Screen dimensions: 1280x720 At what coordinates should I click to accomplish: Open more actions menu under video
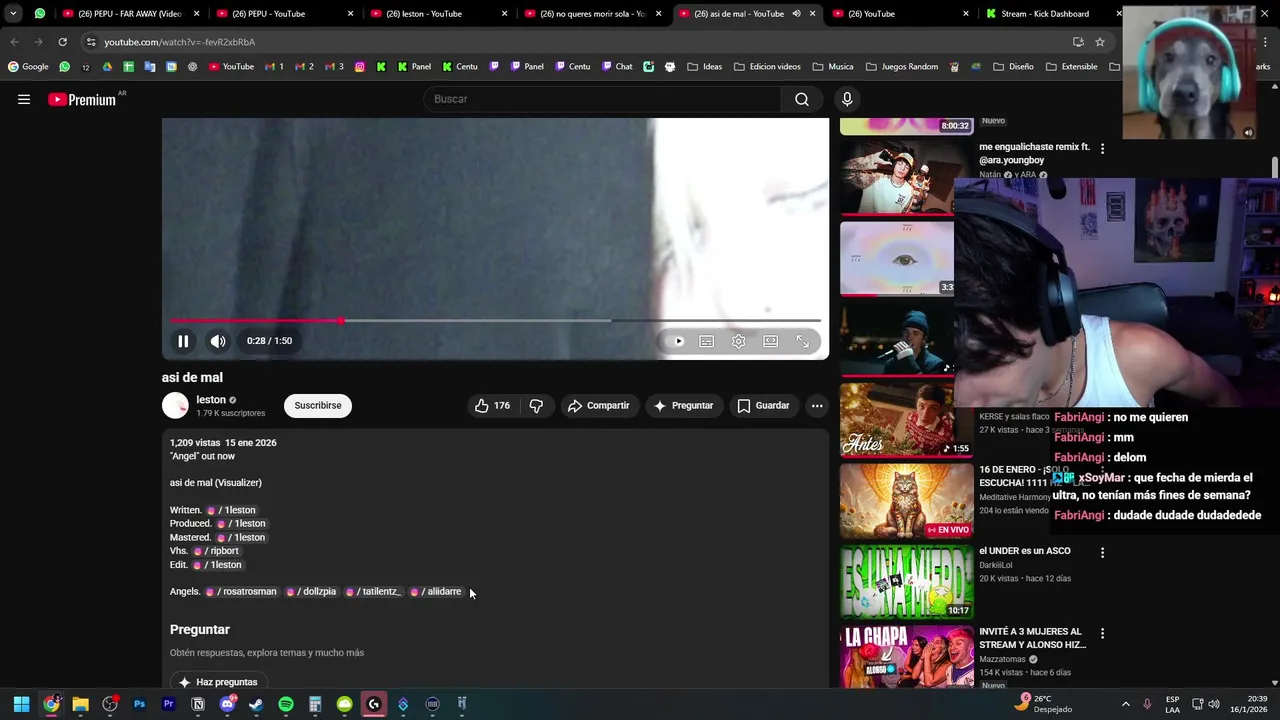pyautogui.click(x=817, y=406)
